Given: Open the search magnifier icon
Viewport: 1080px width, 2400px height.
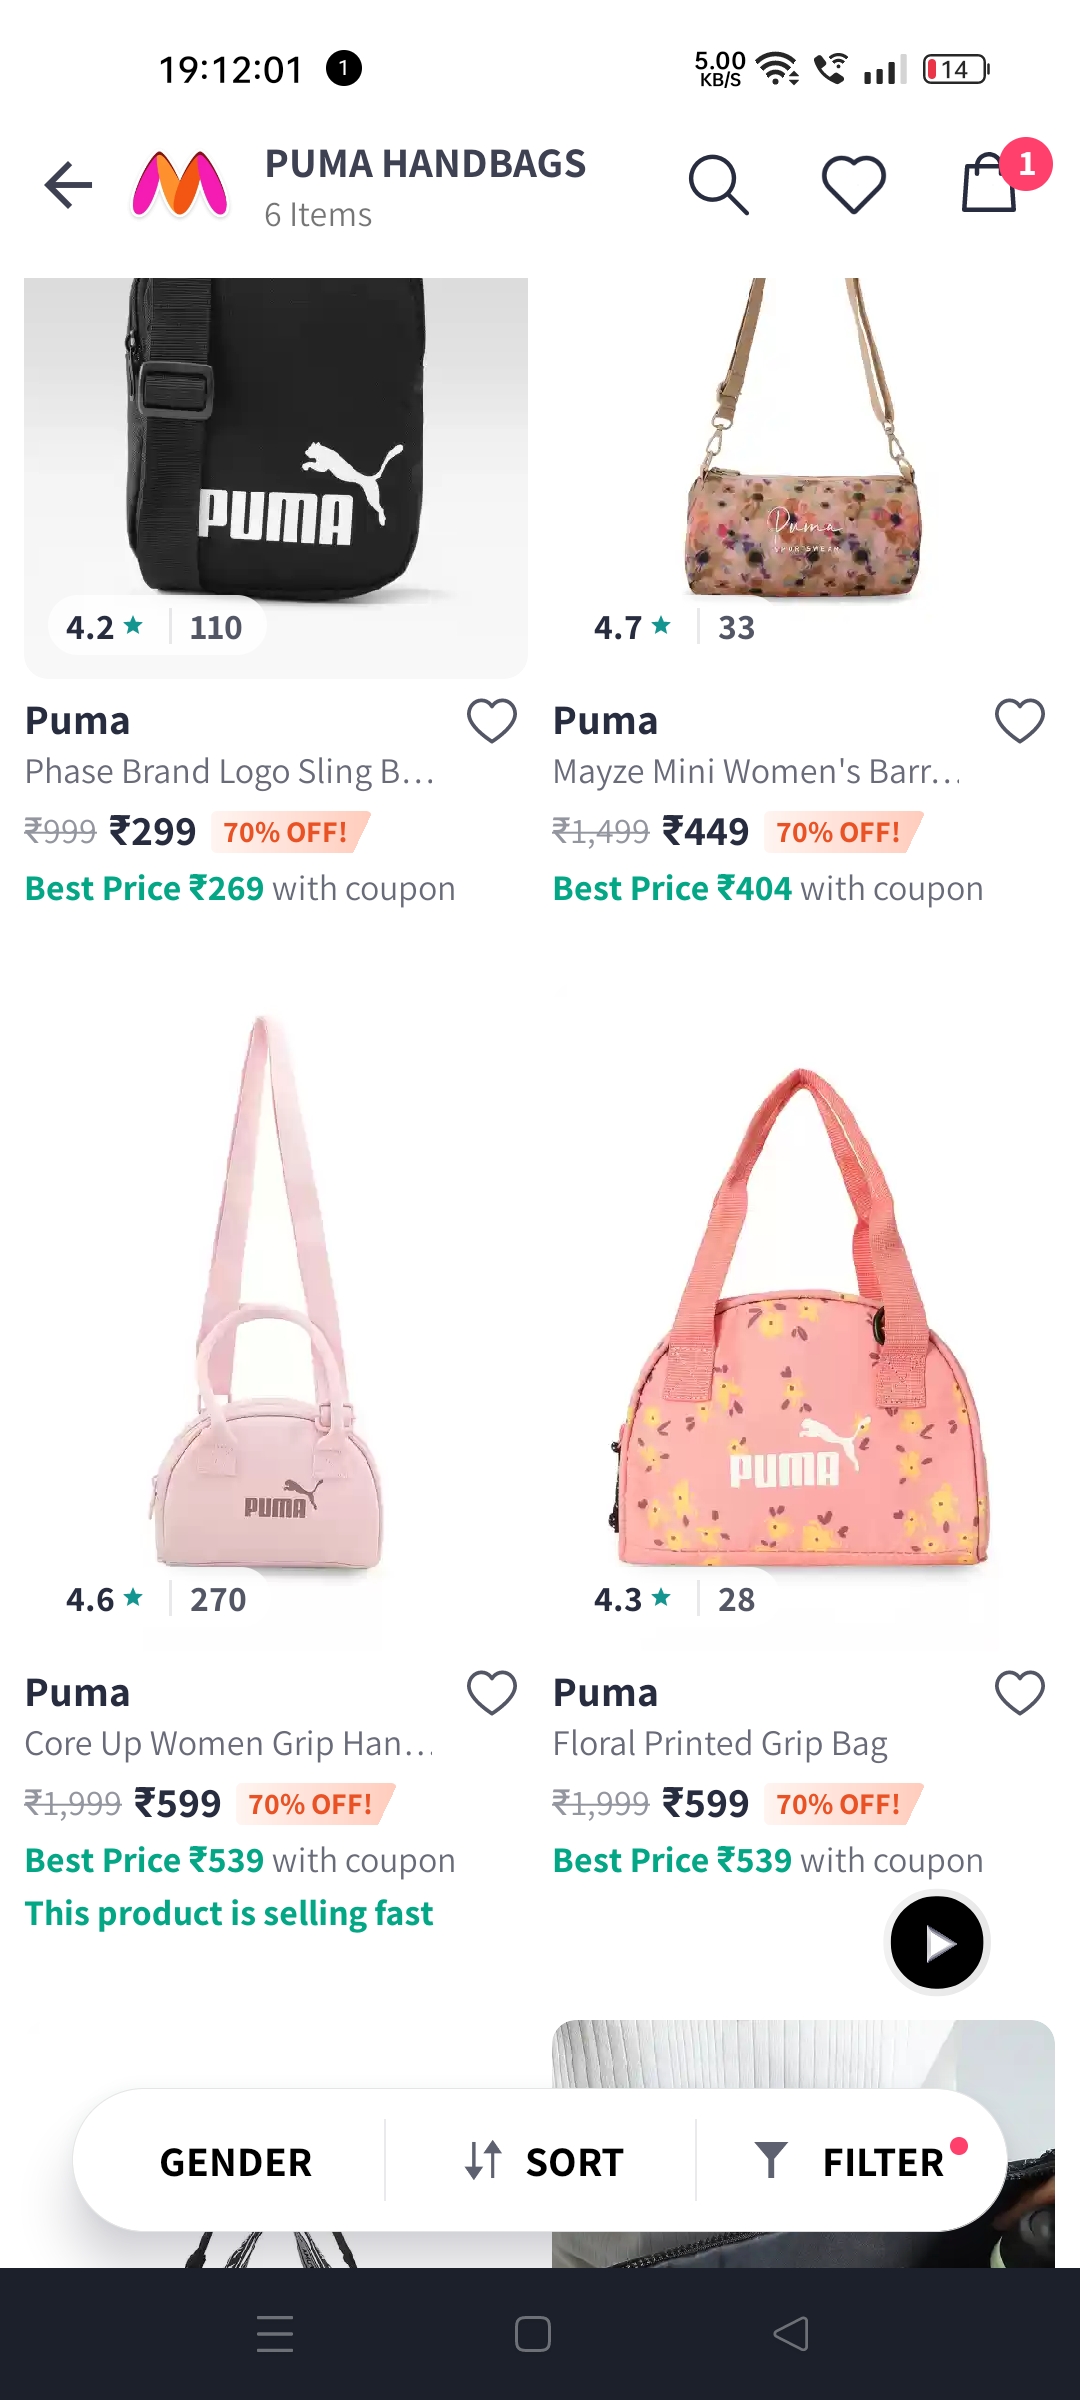Looking at the screenshot, I should tap(718, 185).
